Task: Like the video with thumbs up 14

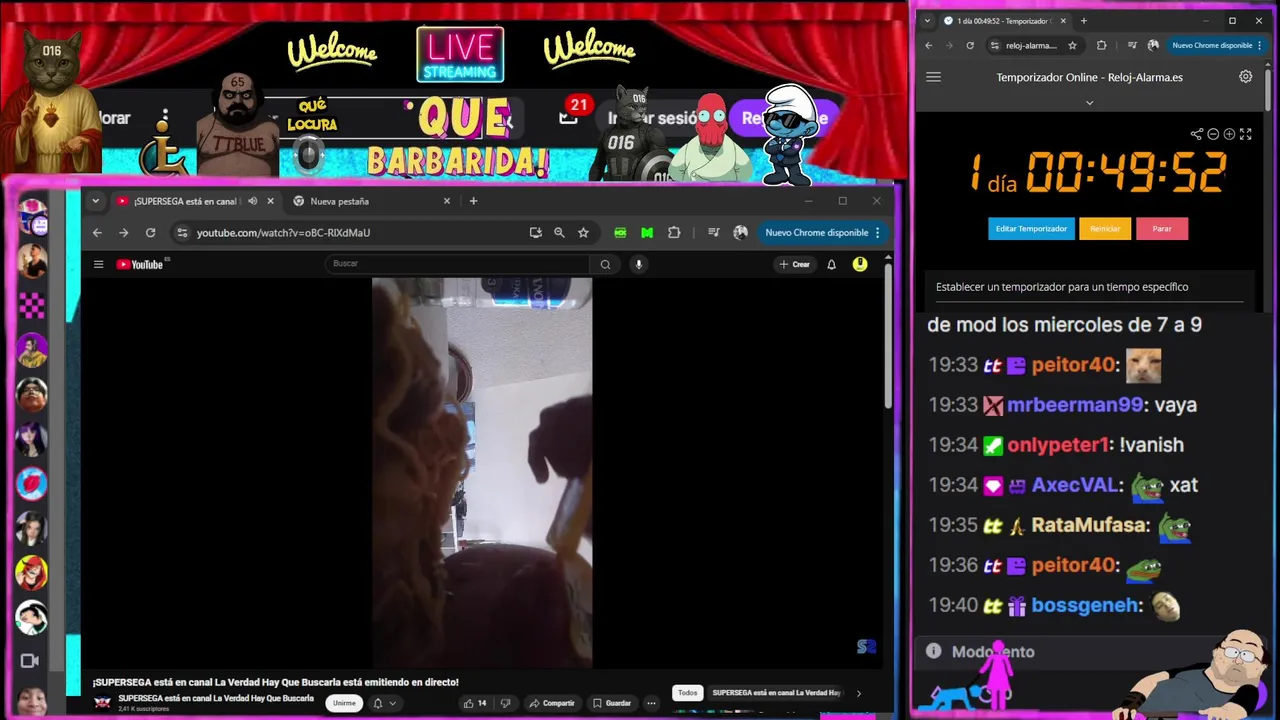Action: click(475, 703)
